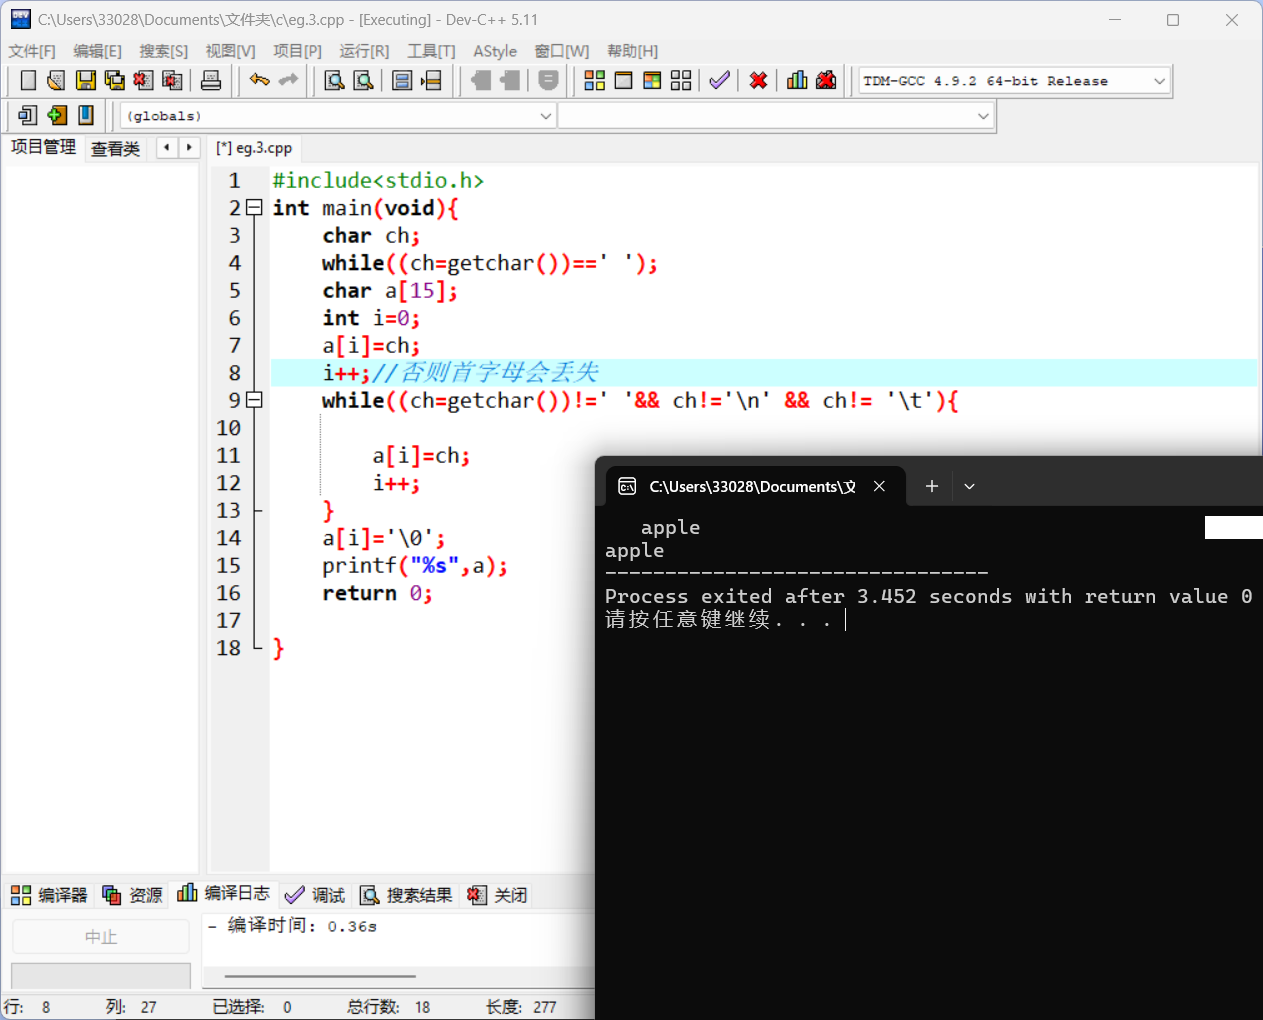Click the Redo arrow icon
The height and width of the screenshot is (1020, 1263).
coord(289,81)
